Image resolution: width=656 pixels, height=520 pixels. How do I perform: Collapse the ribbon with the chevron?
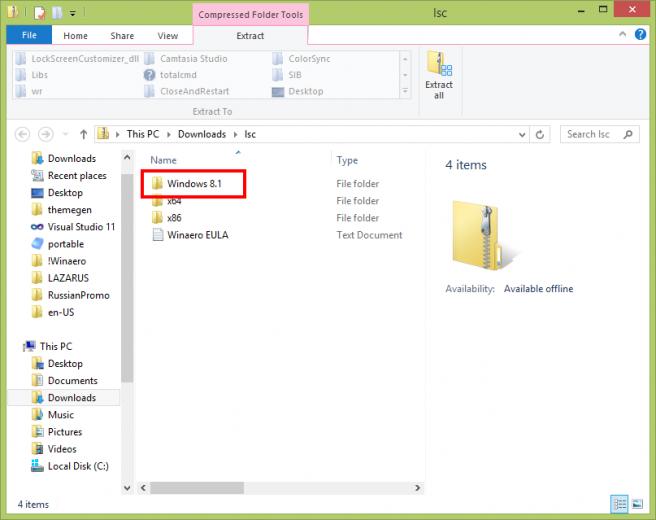622,34
